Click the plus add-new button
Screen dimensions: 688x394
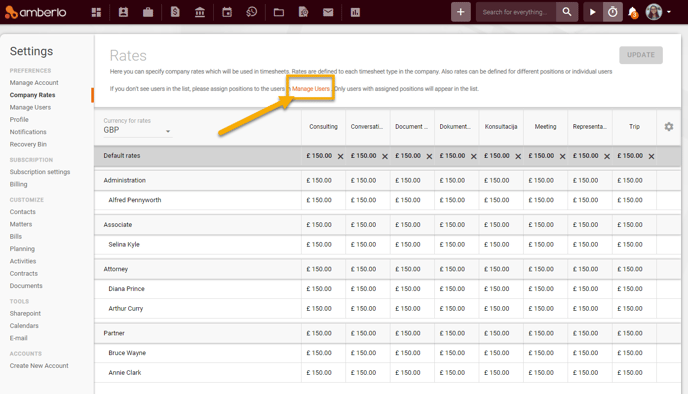point(460,12)
